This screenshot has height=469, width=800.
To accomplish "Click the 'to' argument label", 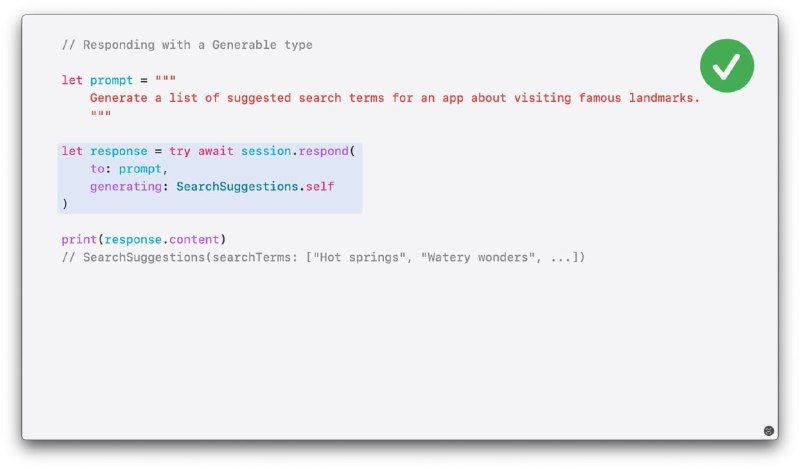I will tap(97, 169).
